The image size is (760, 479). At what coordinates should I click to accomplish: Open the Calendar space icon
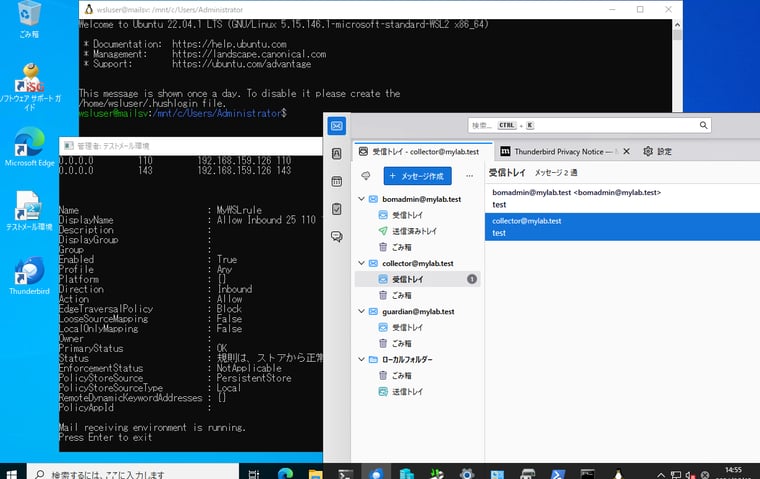click(336, 181)
